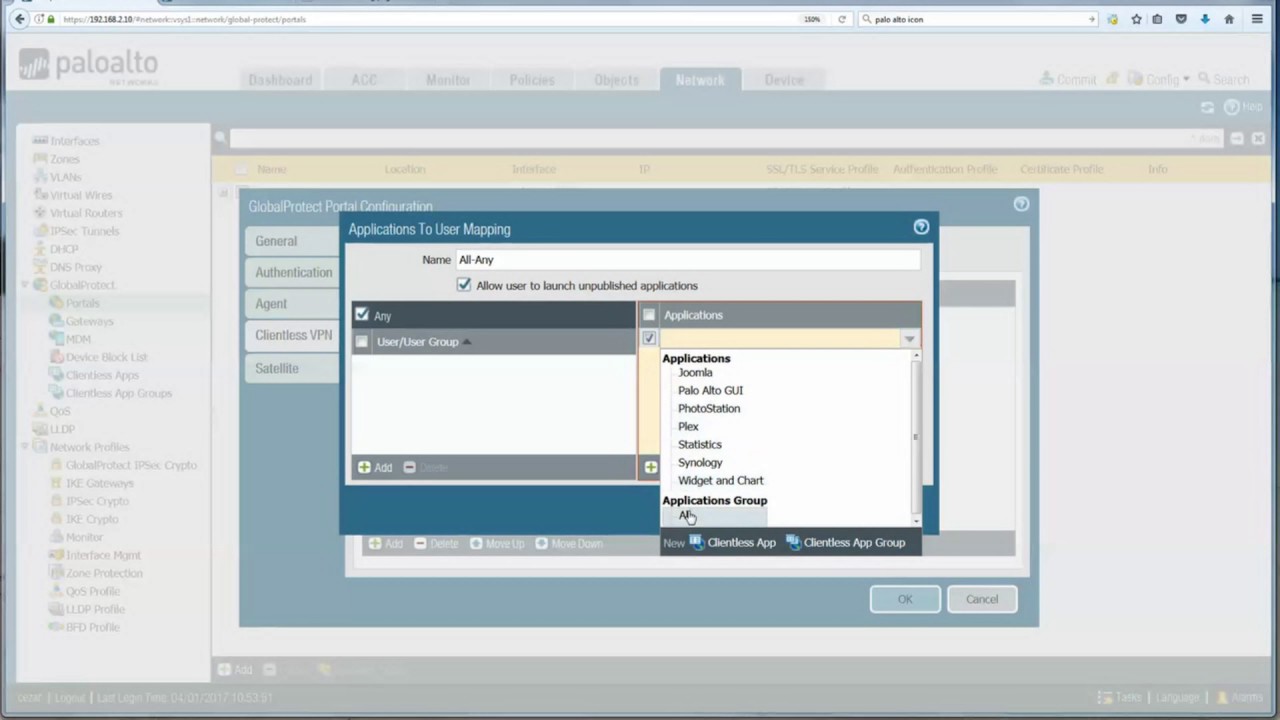Click the Palo Alto Networks logo
The width and height of the screenshot is (1280, 720).
pos(88,66)
